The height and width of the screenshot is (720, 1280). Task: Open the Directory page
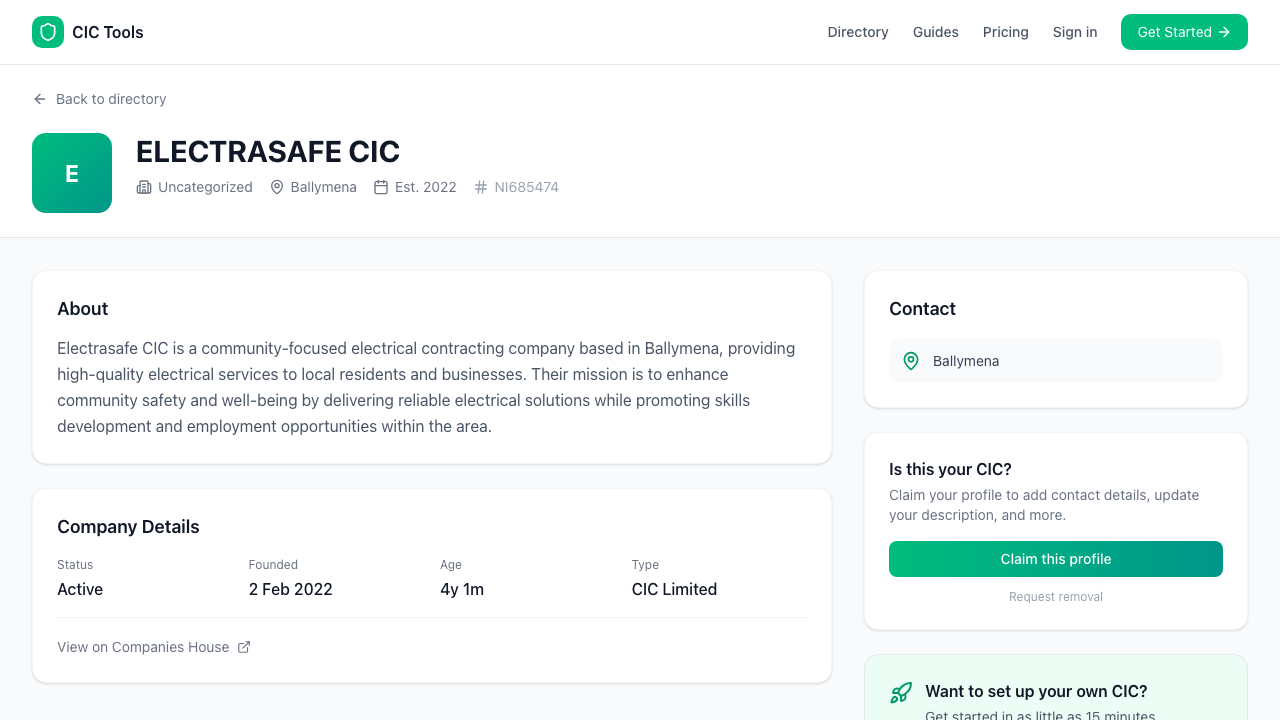coord(857,32)
